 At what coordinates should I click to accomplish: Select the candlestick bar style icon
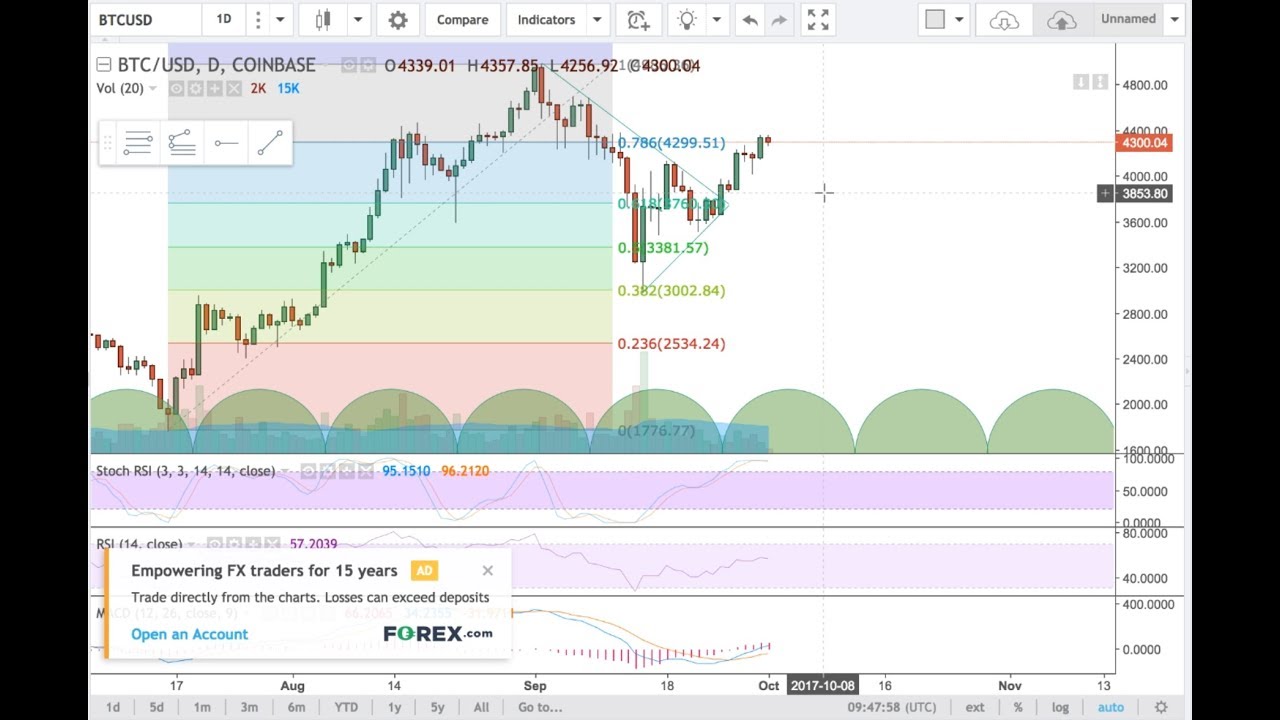323,20
